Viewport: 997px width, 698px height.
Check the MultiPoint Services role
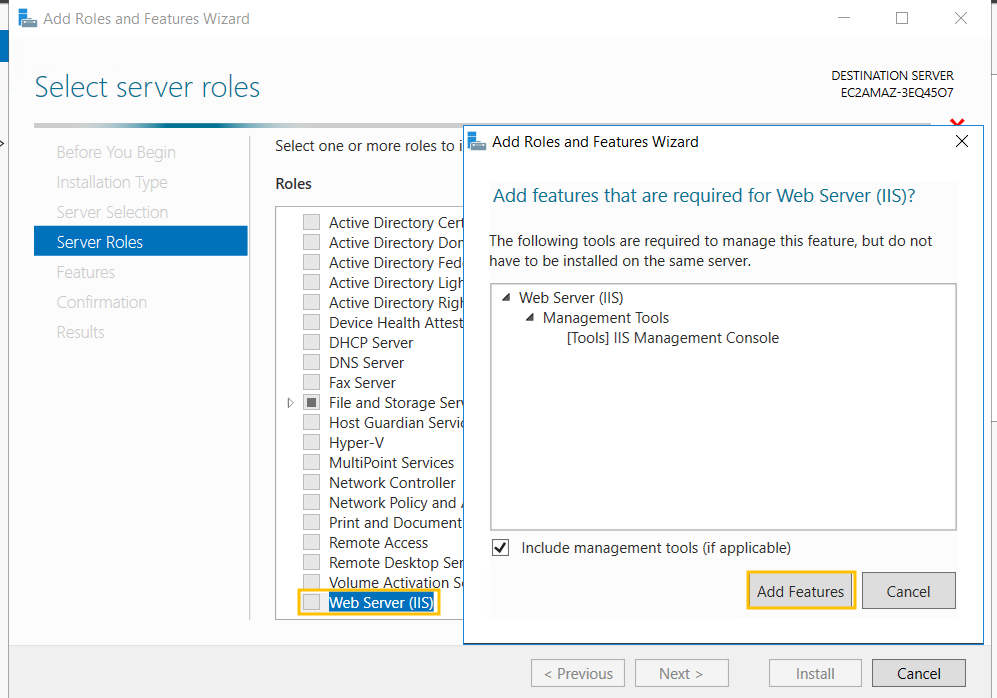[x=312, y=462]
